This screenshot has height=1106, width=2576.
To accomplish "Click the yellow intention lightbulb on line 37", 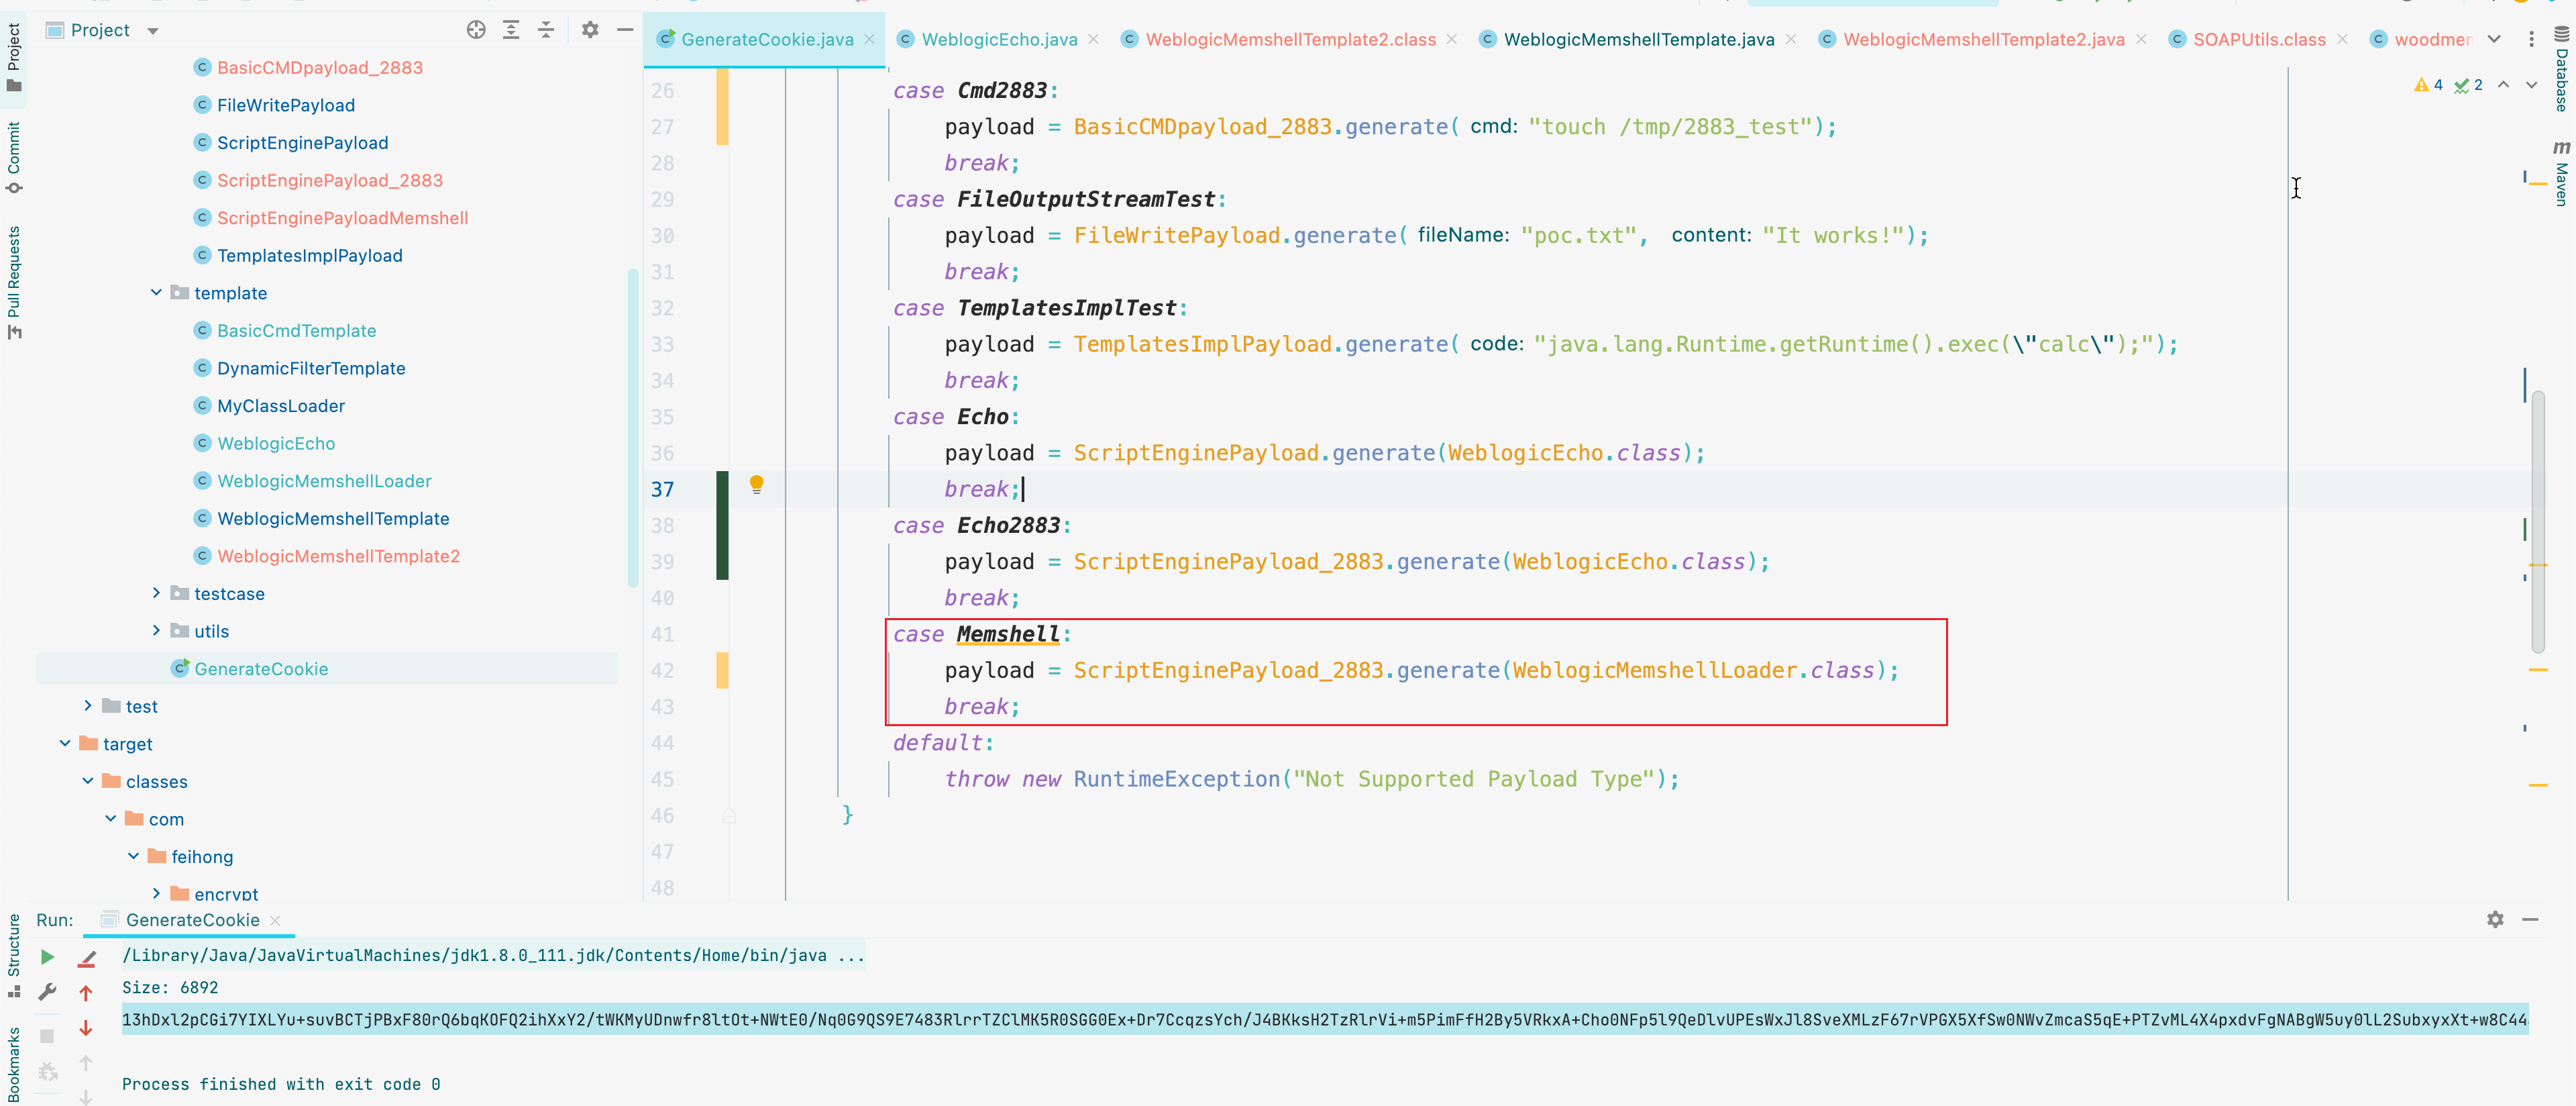I will (757, 485).
